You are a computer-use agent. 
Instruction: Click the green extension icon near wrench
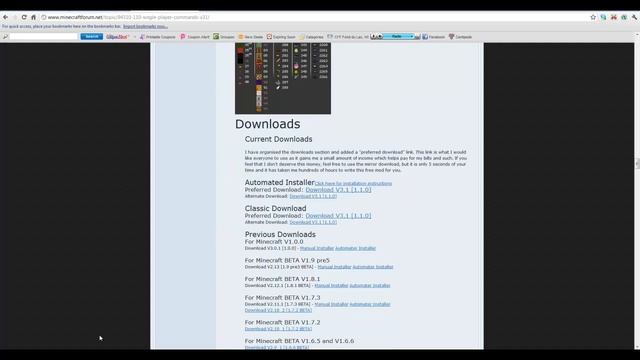[x=624, y=17]
